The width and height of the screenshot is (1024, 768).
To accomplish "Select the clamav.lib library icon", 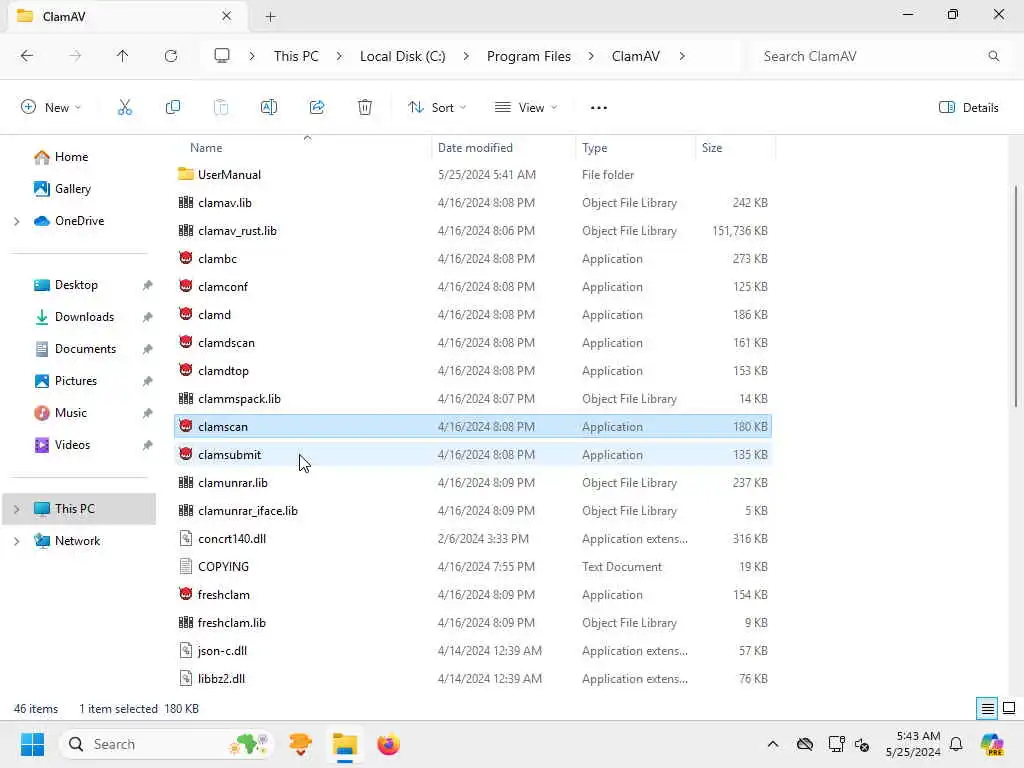I will tap(185, 202).
